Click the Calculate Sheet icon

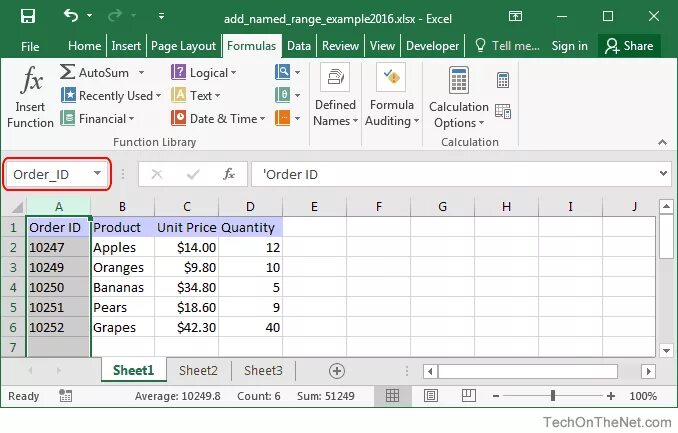coord(502,111)
